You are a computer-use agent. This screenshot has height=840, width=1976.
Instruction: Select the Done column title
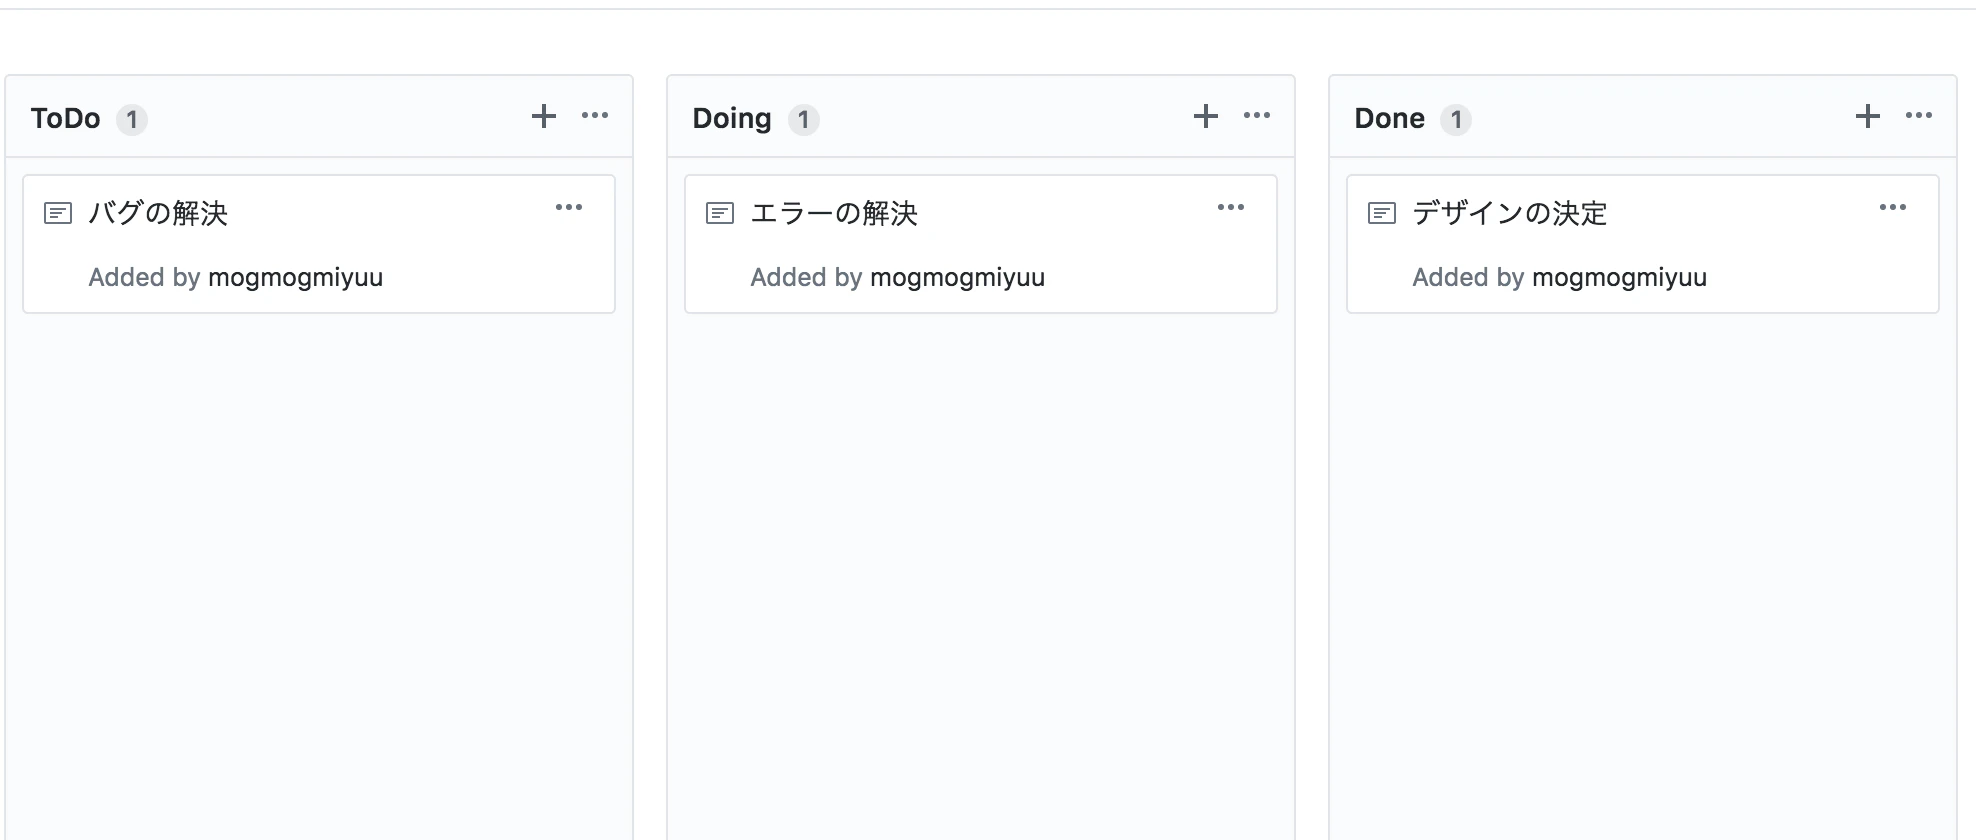pyautogui.click(x=1390, y=119)
